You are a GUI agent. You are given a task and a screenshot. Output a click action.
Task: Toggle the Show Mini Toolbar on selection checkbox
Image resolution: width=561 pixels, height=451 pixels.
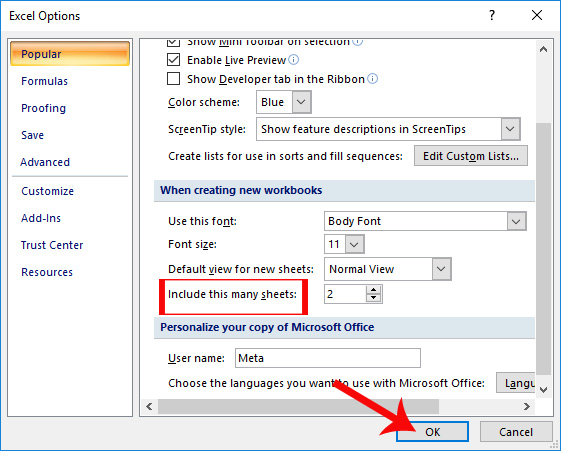tap(174, 43)
